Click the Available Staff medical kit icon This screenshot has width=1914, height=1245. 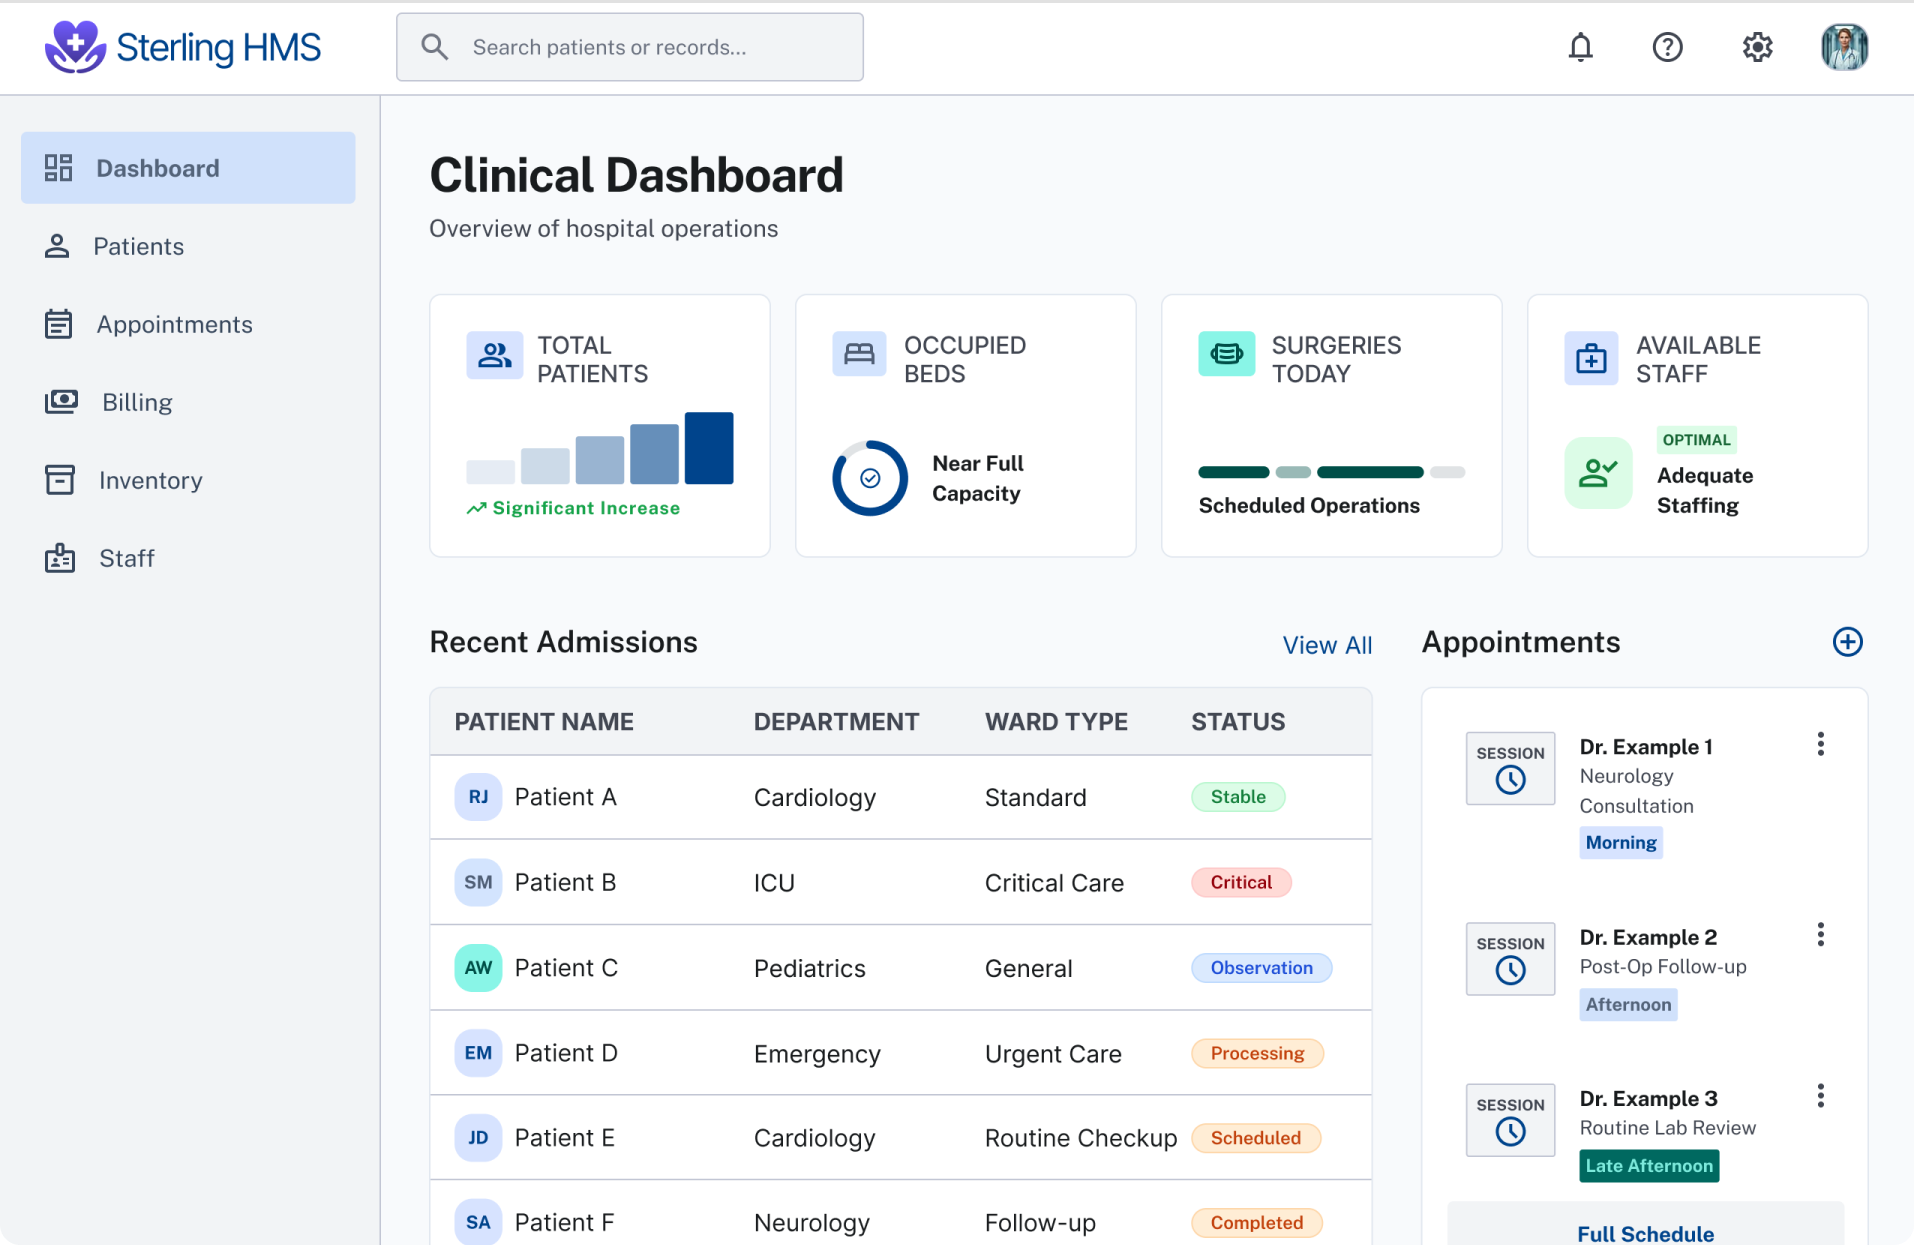1590,358
